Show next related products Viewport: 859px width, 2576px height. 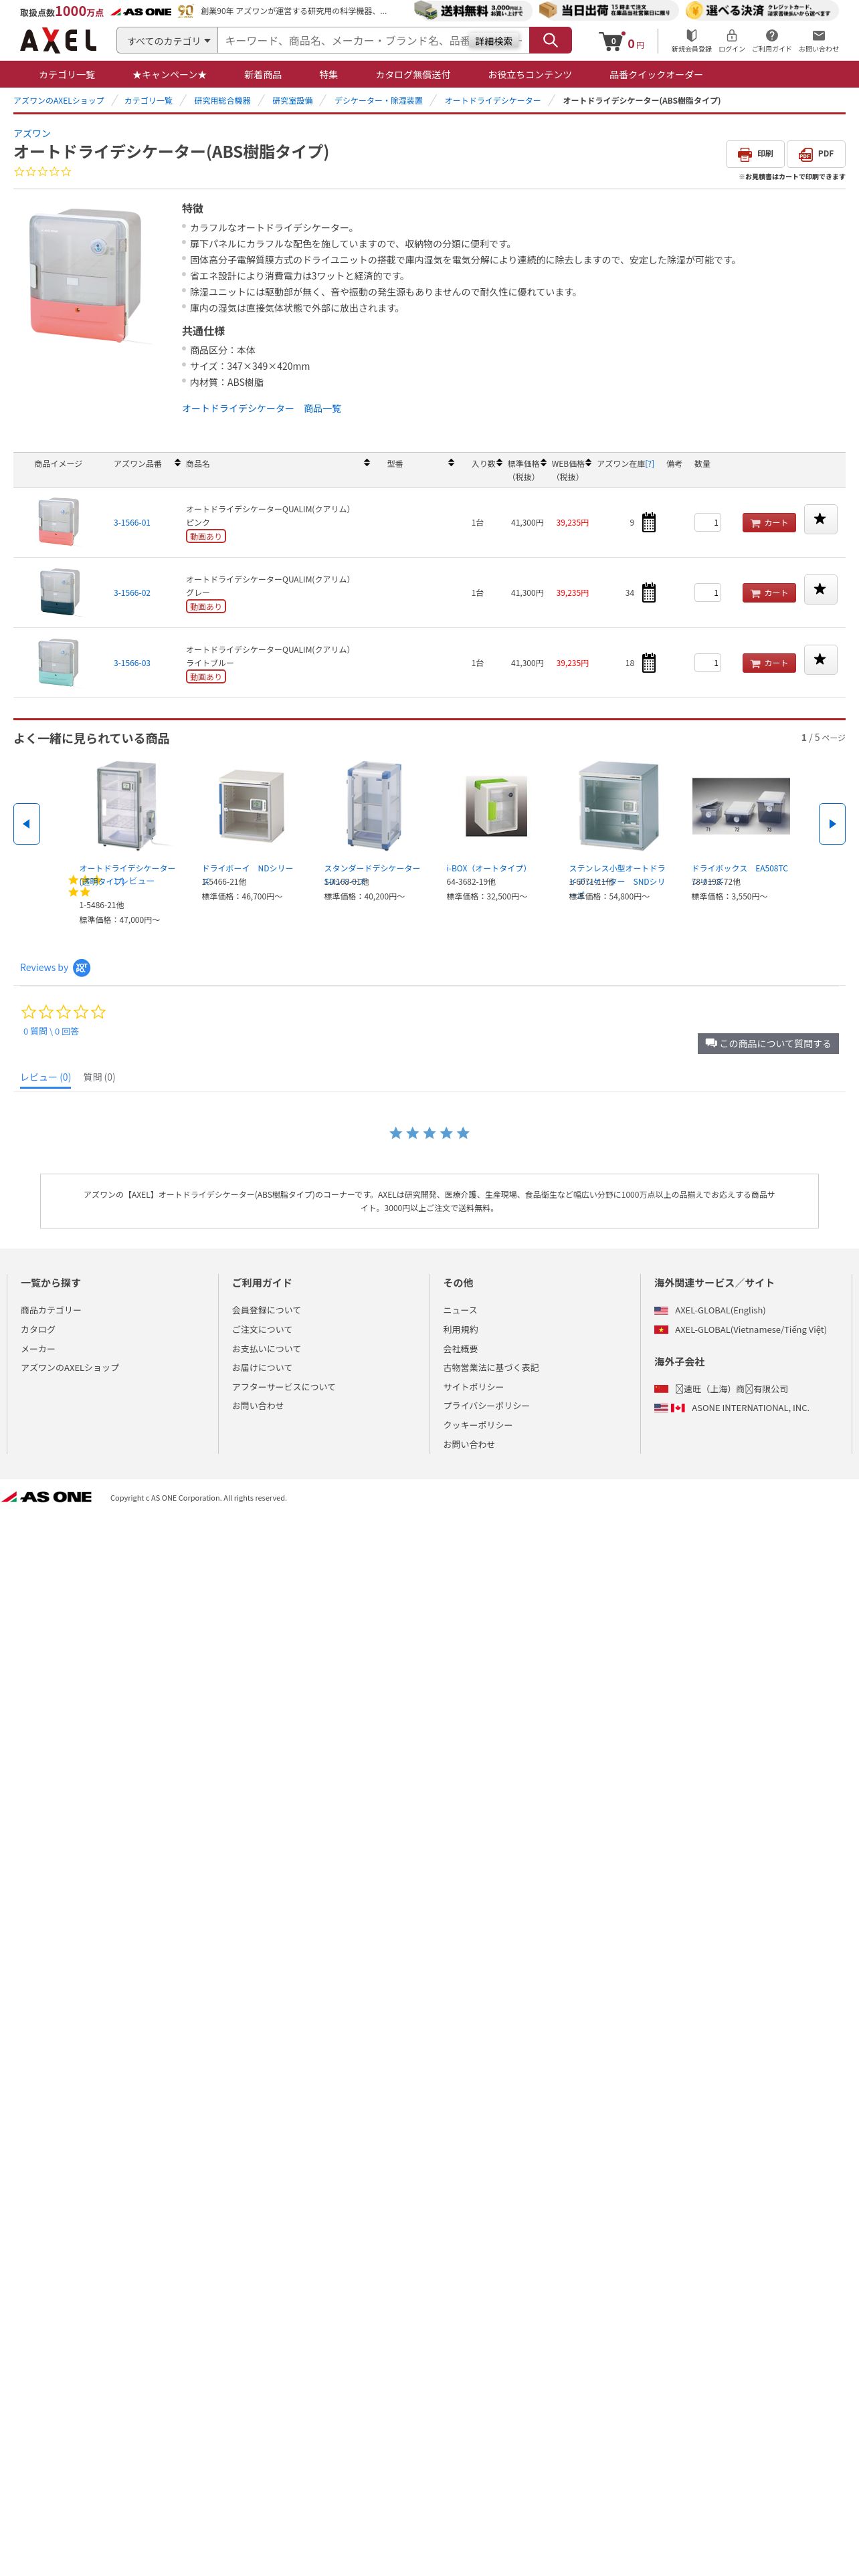coord(832,824)
